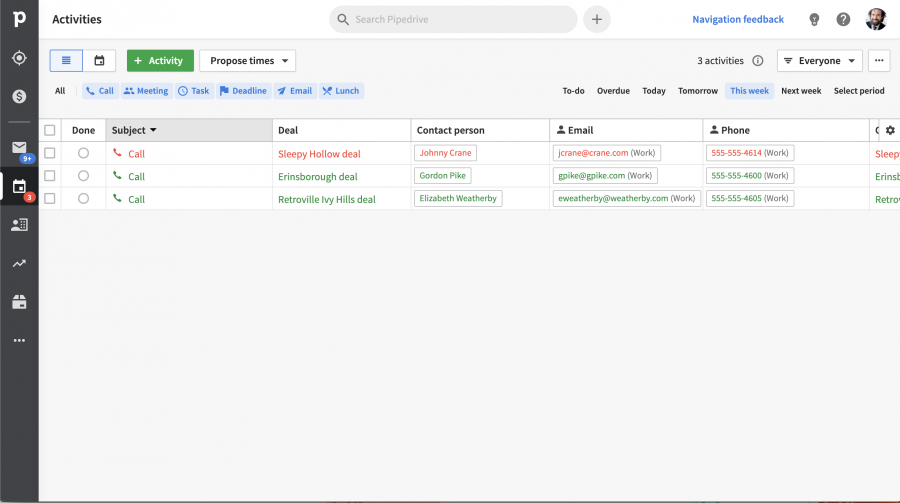The image size is (900, 503).
Task: Mark Erinsborough call as done
Action: click(83, 176)
